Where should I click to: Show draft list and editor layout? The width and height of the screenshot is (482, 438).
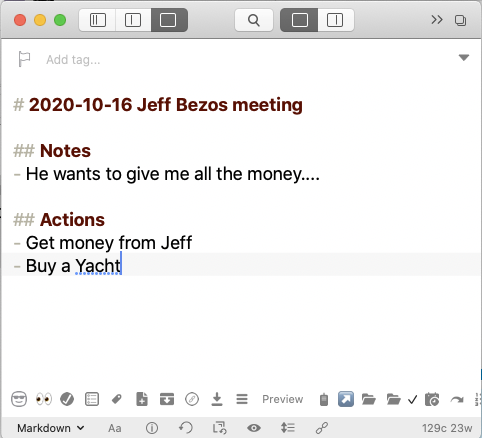(x=133, y=20)
